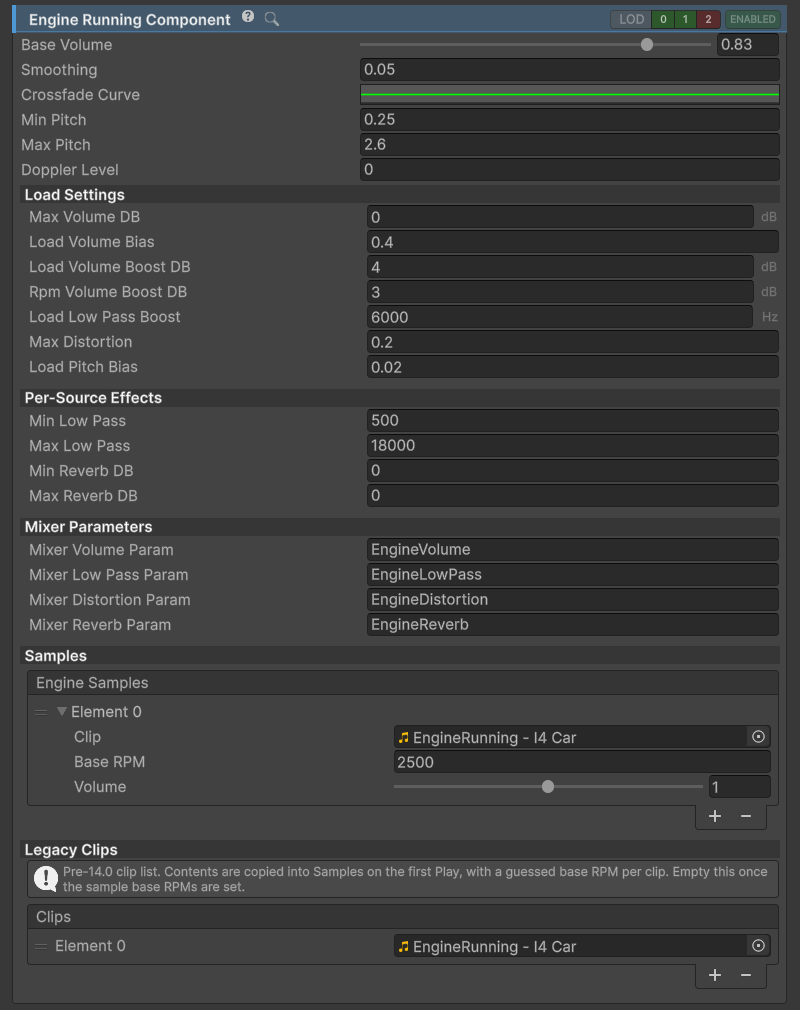Click the Max Distortion field
Image resolution: width=800 pixels, height=1010 pixels.
573,342
